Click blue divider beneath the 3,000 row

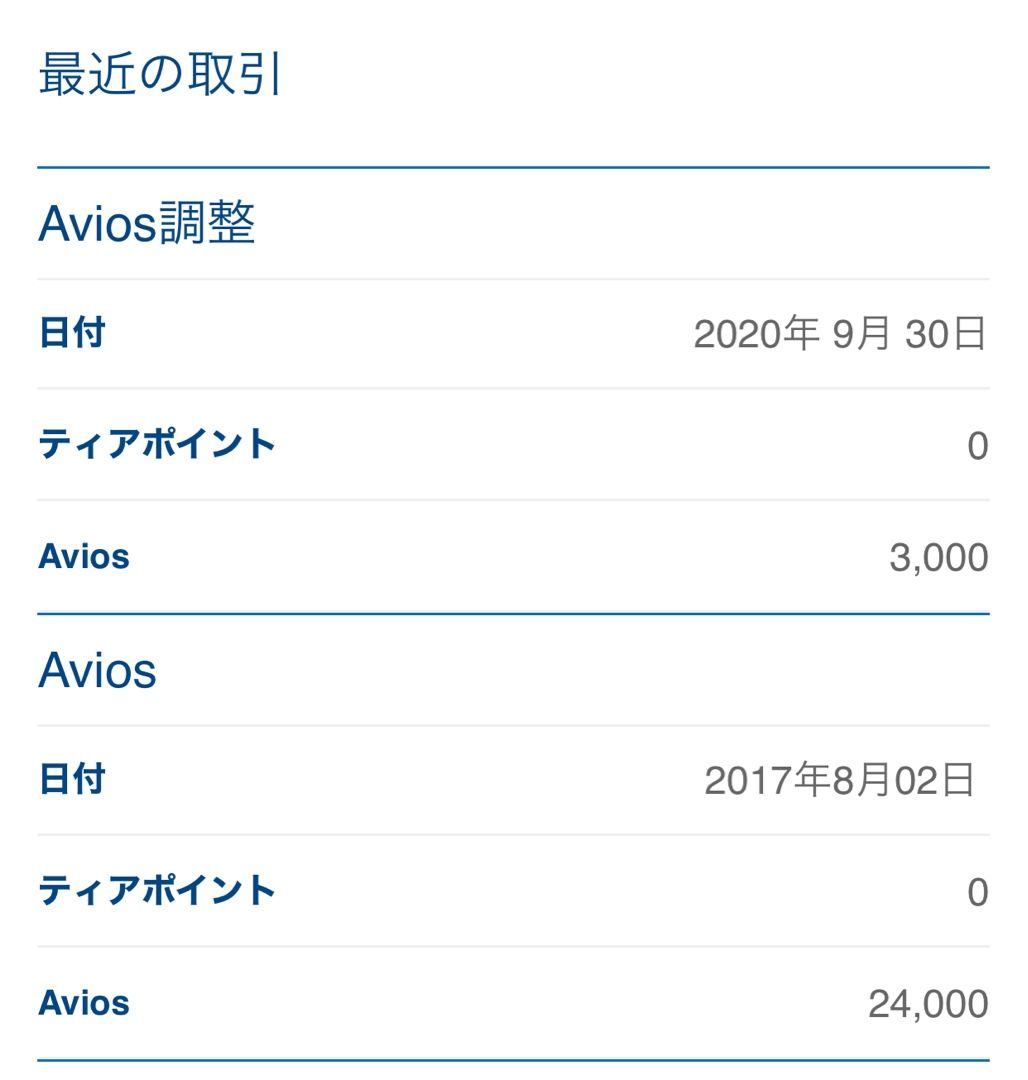(x=513, y=614)
